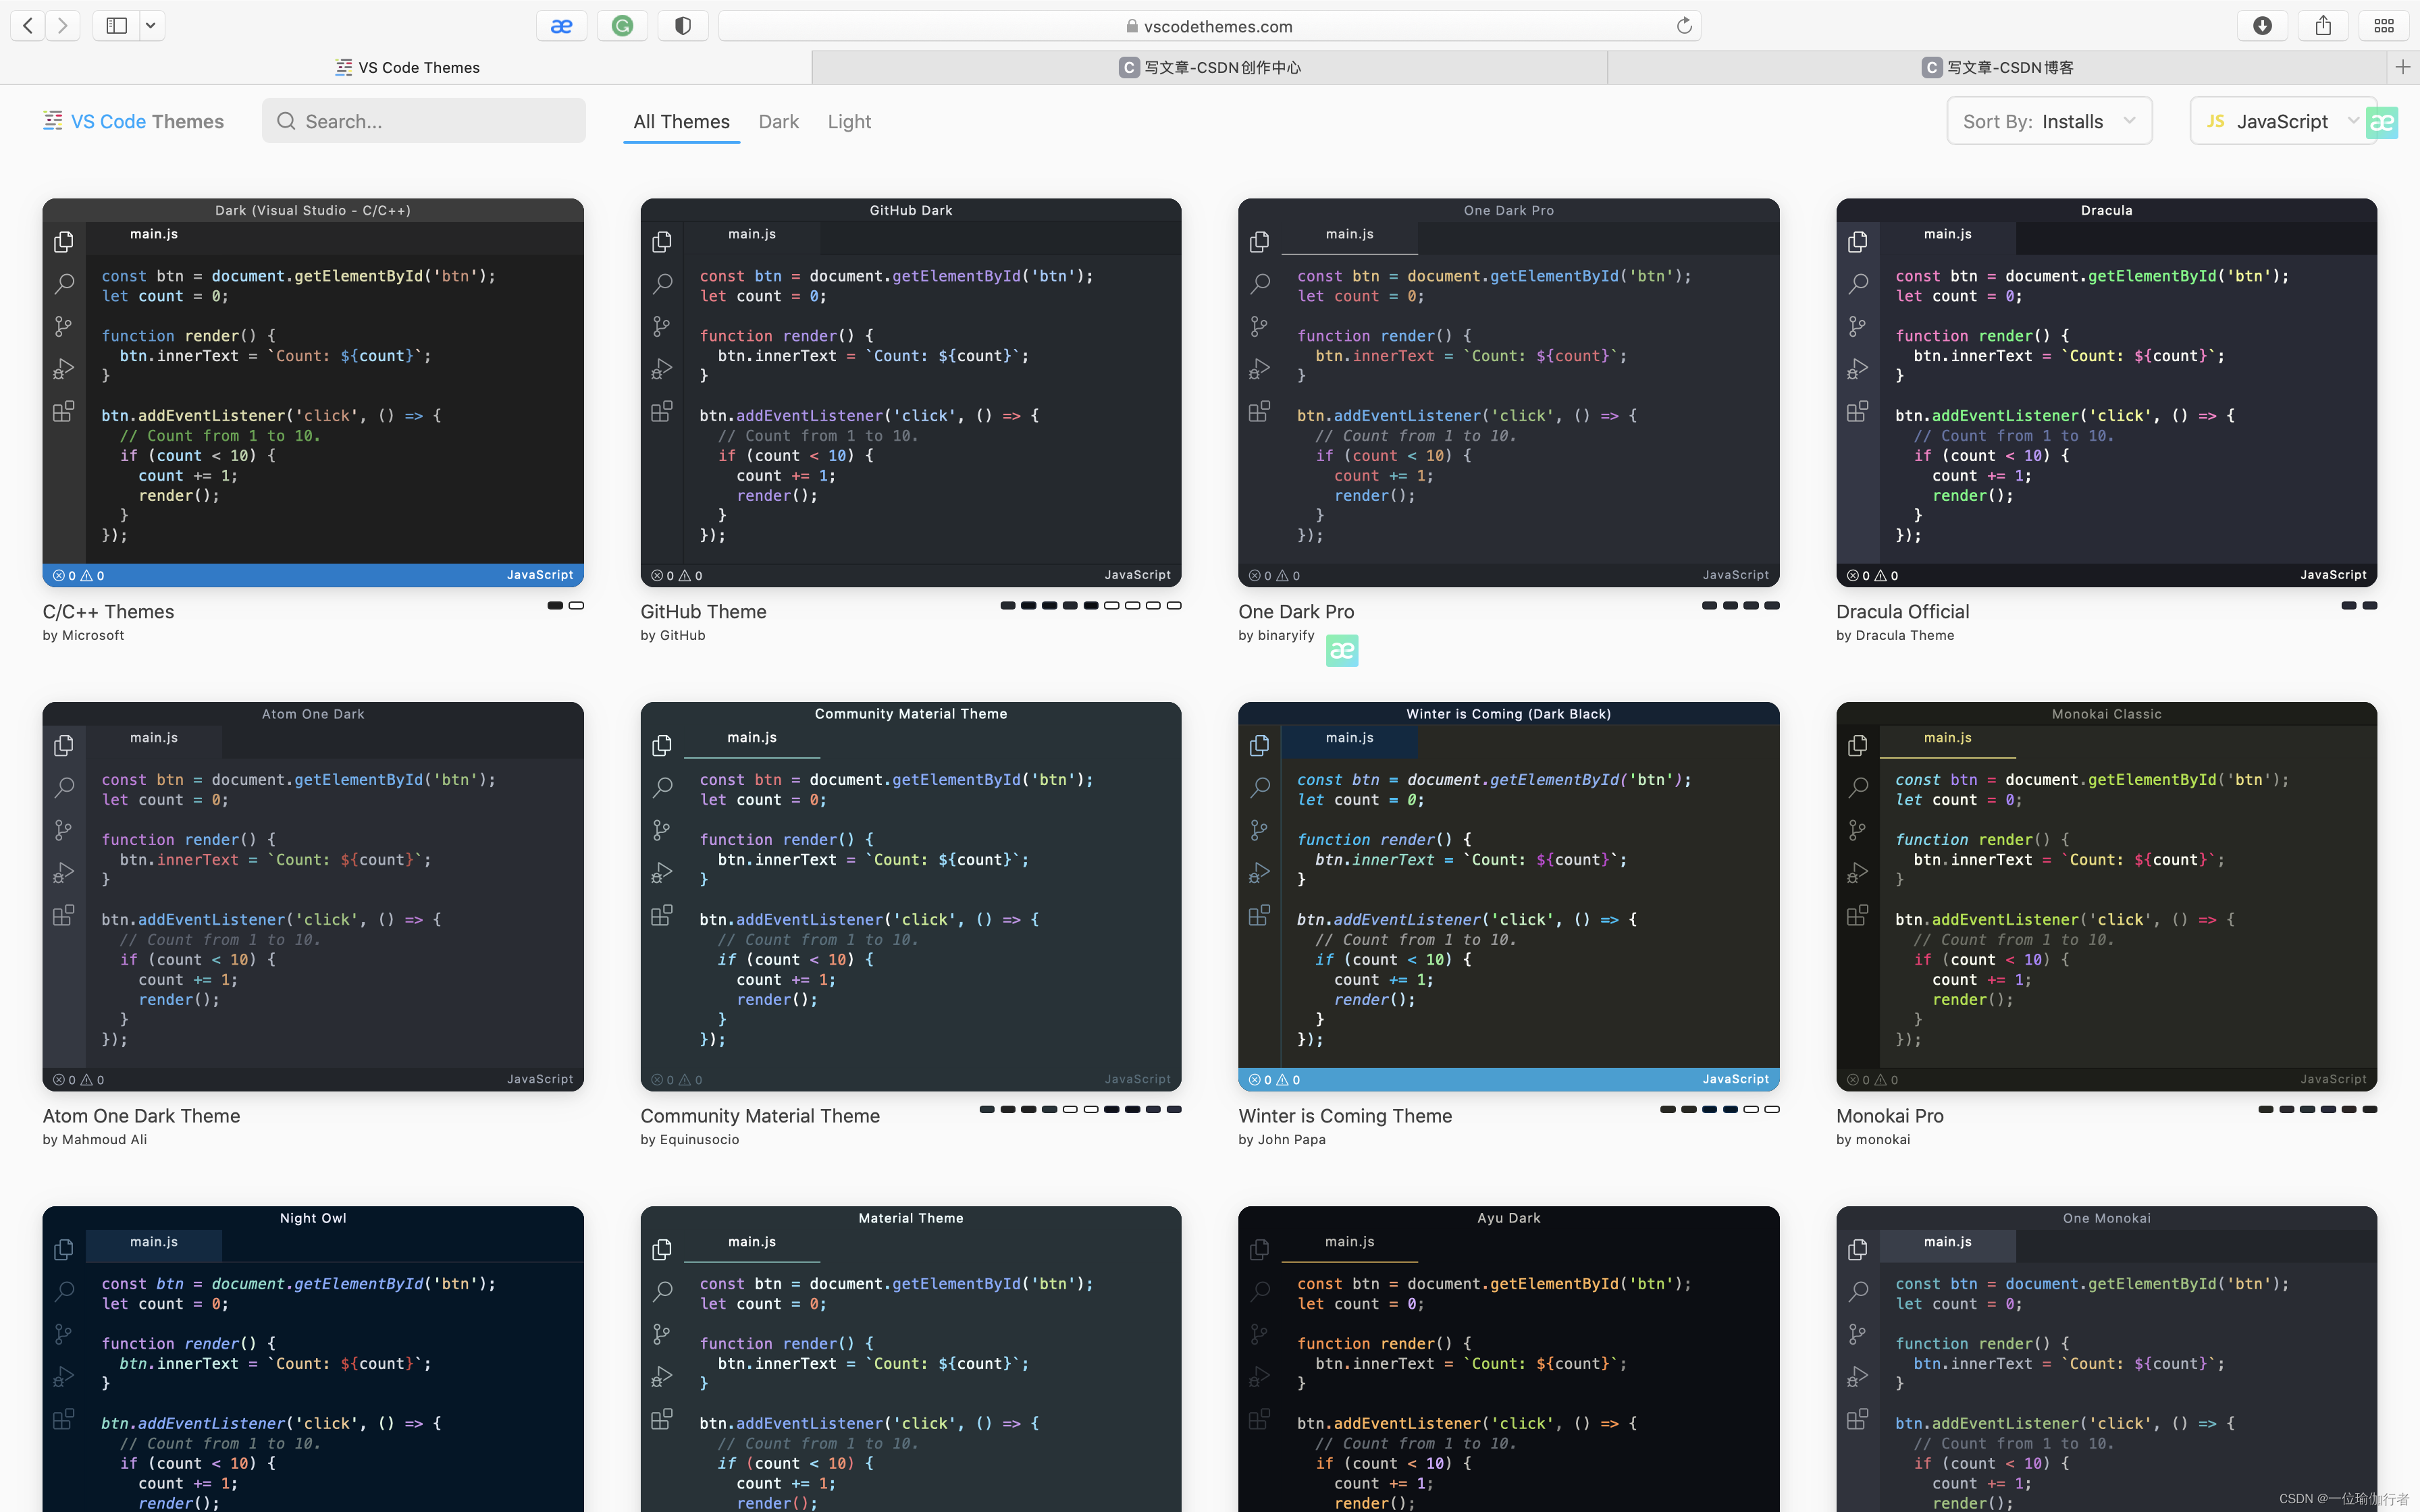Open the Material Theme preview card

(x=911, y=1359)
